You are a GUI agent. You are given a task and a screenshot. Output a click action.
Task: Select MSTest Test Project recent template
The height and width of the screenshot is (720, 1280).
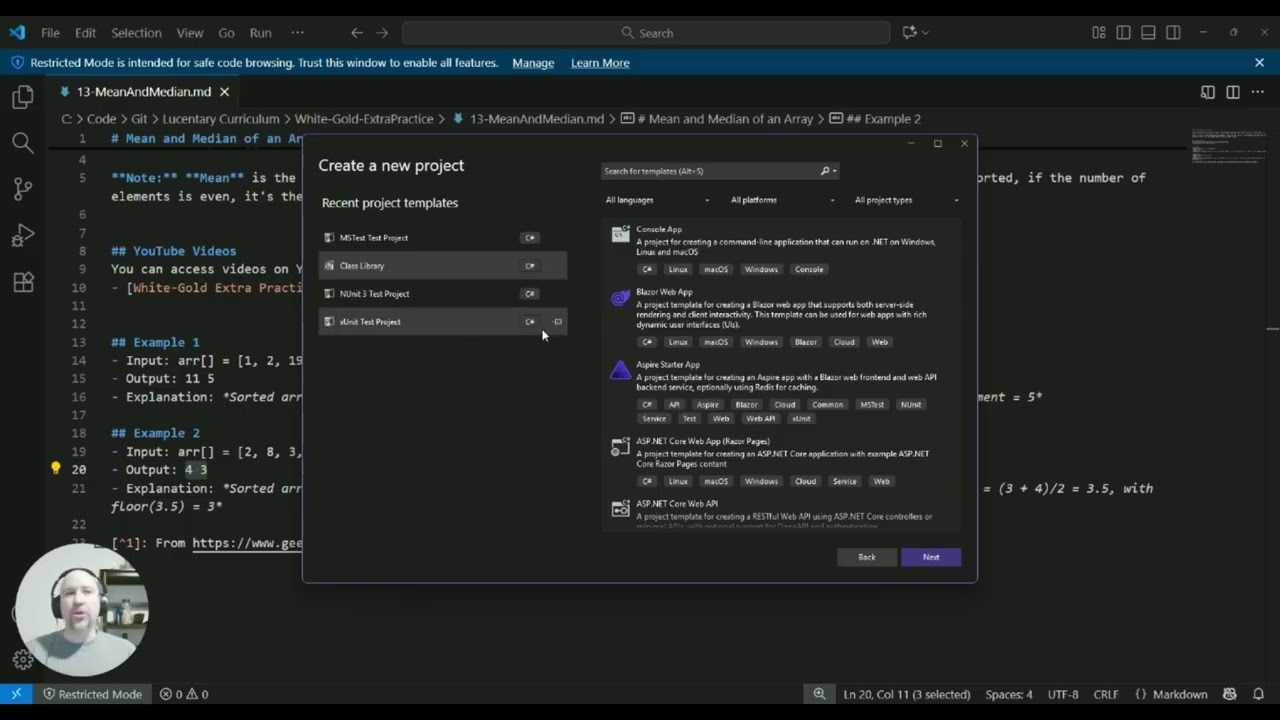tap(443, 238)
